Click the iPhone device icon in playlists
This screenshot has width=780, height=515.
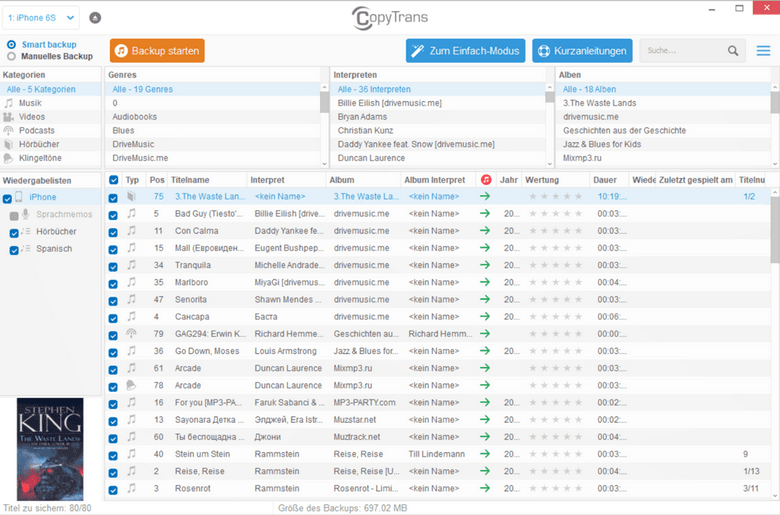coord(19,197)
